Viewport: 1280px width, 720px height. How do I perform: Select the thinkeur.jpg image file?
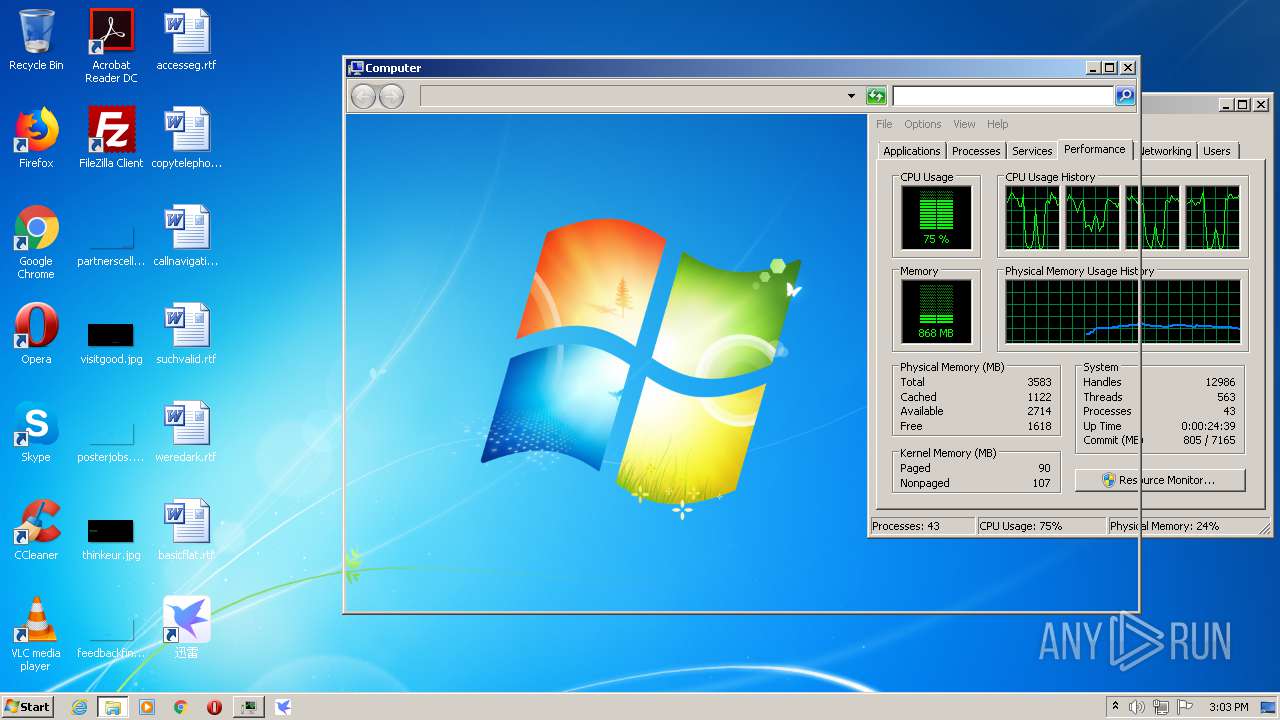click(x=111, y=538)
